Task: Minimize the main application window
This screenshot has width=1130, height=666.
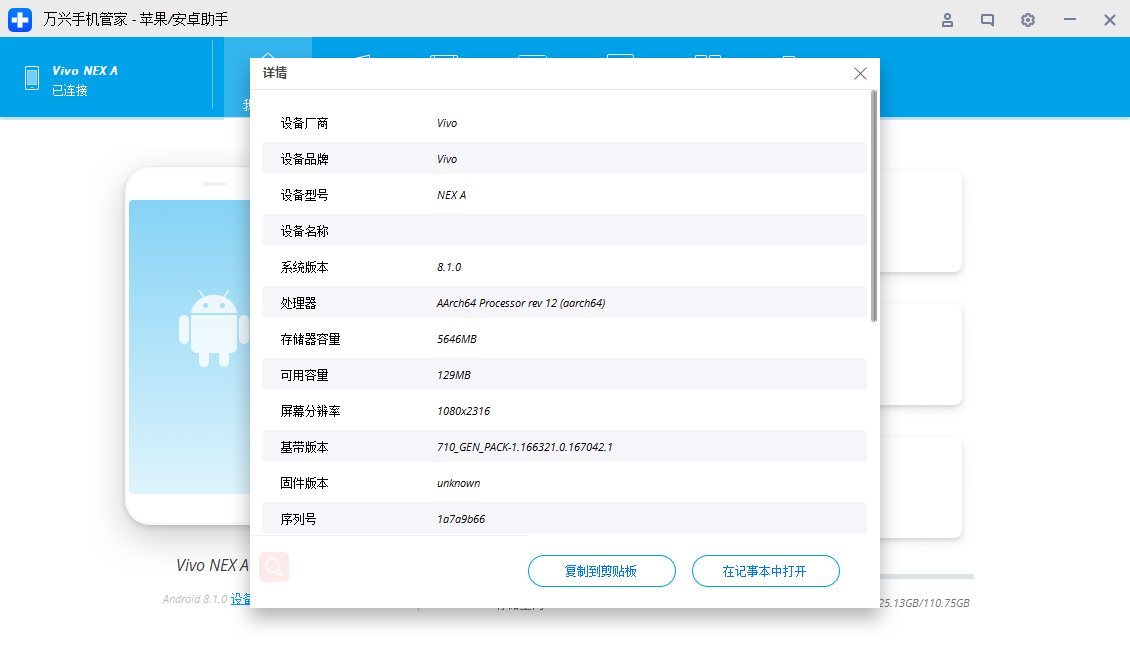Action: click(1069, 19)
